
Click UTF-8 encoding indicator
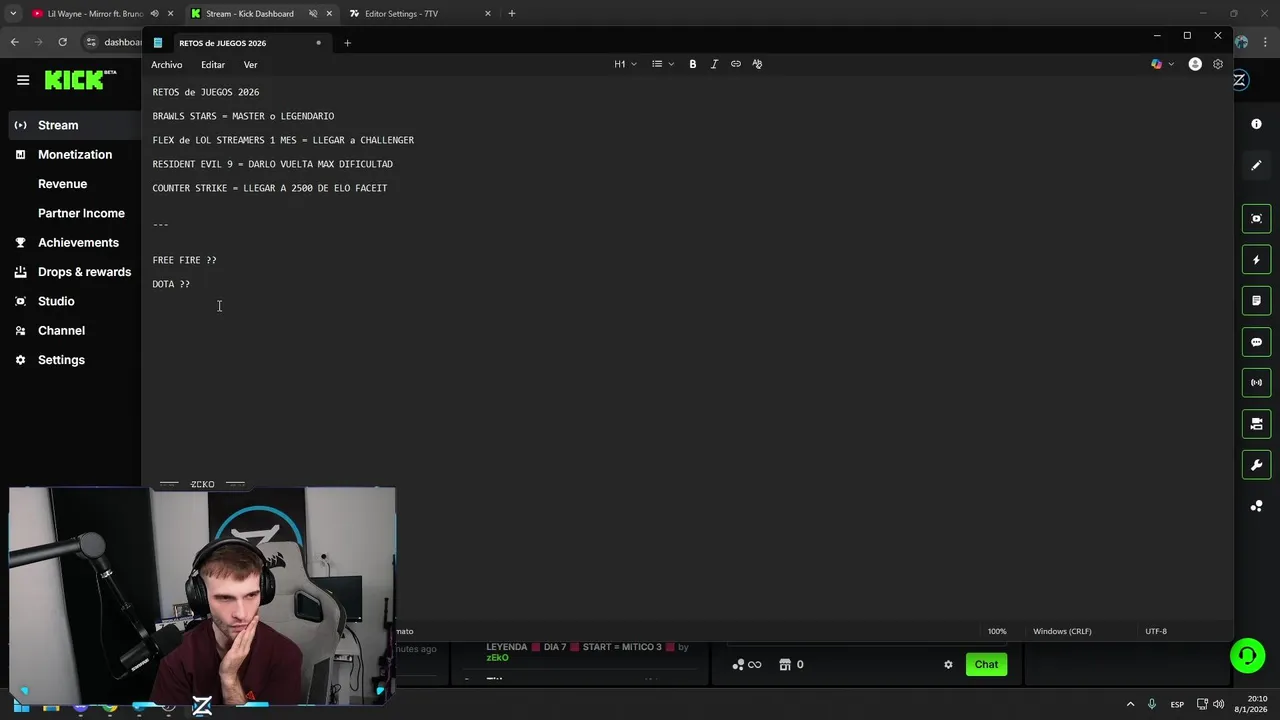click(1156, 632)
